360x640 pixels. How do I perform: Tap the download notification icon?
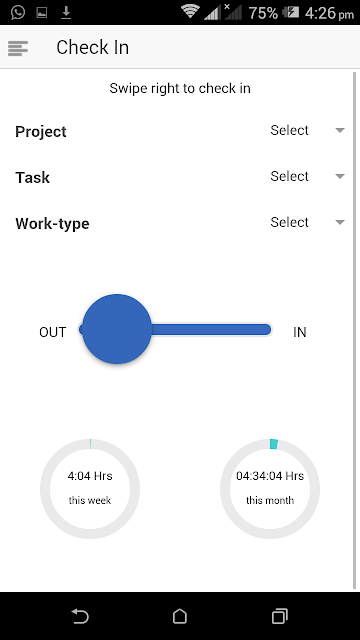(66, 13)
